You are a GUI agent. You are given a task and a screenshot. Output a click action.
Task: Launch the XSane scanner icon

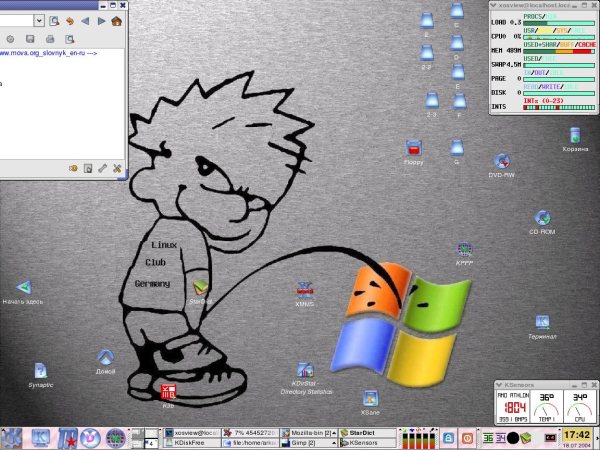pyautogui.click(x=370, y=399)
